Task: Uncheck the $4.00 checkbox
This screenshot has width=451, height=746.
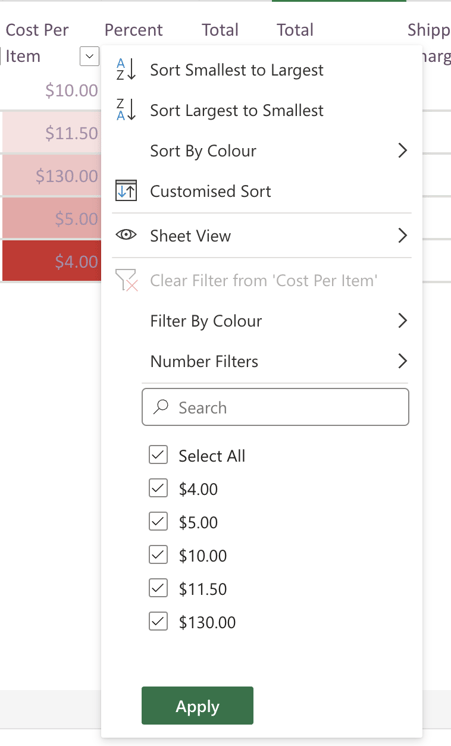Action: [158, 488]
